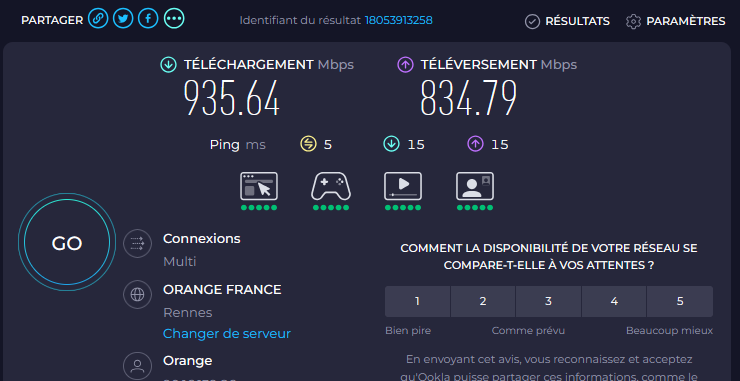Click the download arrow icon beside TÉLÉCHARGEMENT
The height and width of the screenshot is (381, 740).
point(168,65)
